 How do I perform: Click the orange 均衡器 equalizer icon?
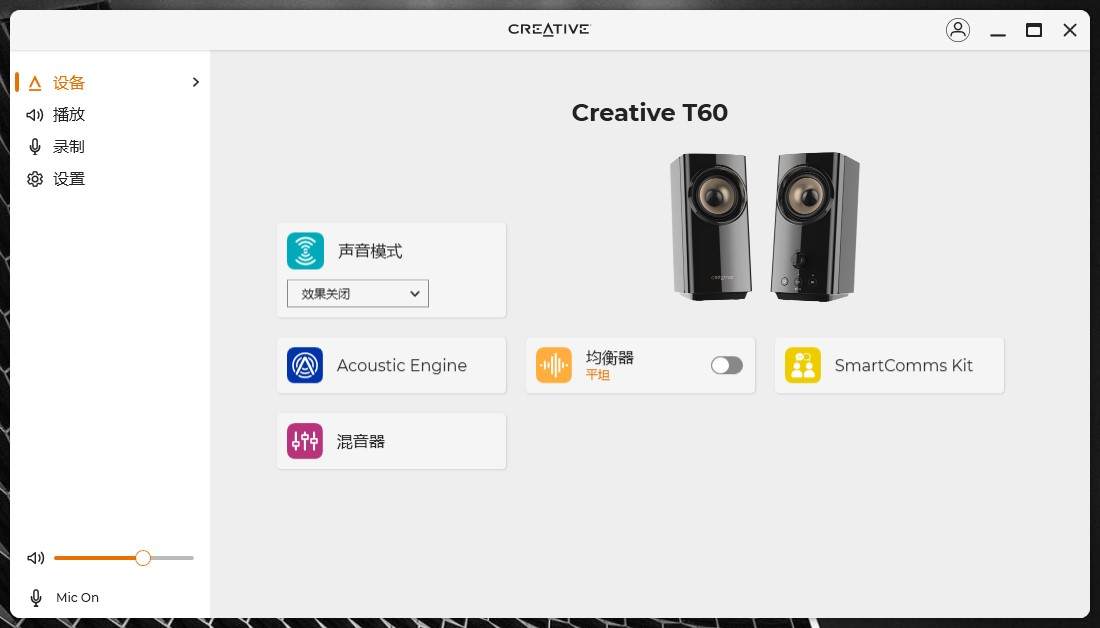[x=554, y=365]
